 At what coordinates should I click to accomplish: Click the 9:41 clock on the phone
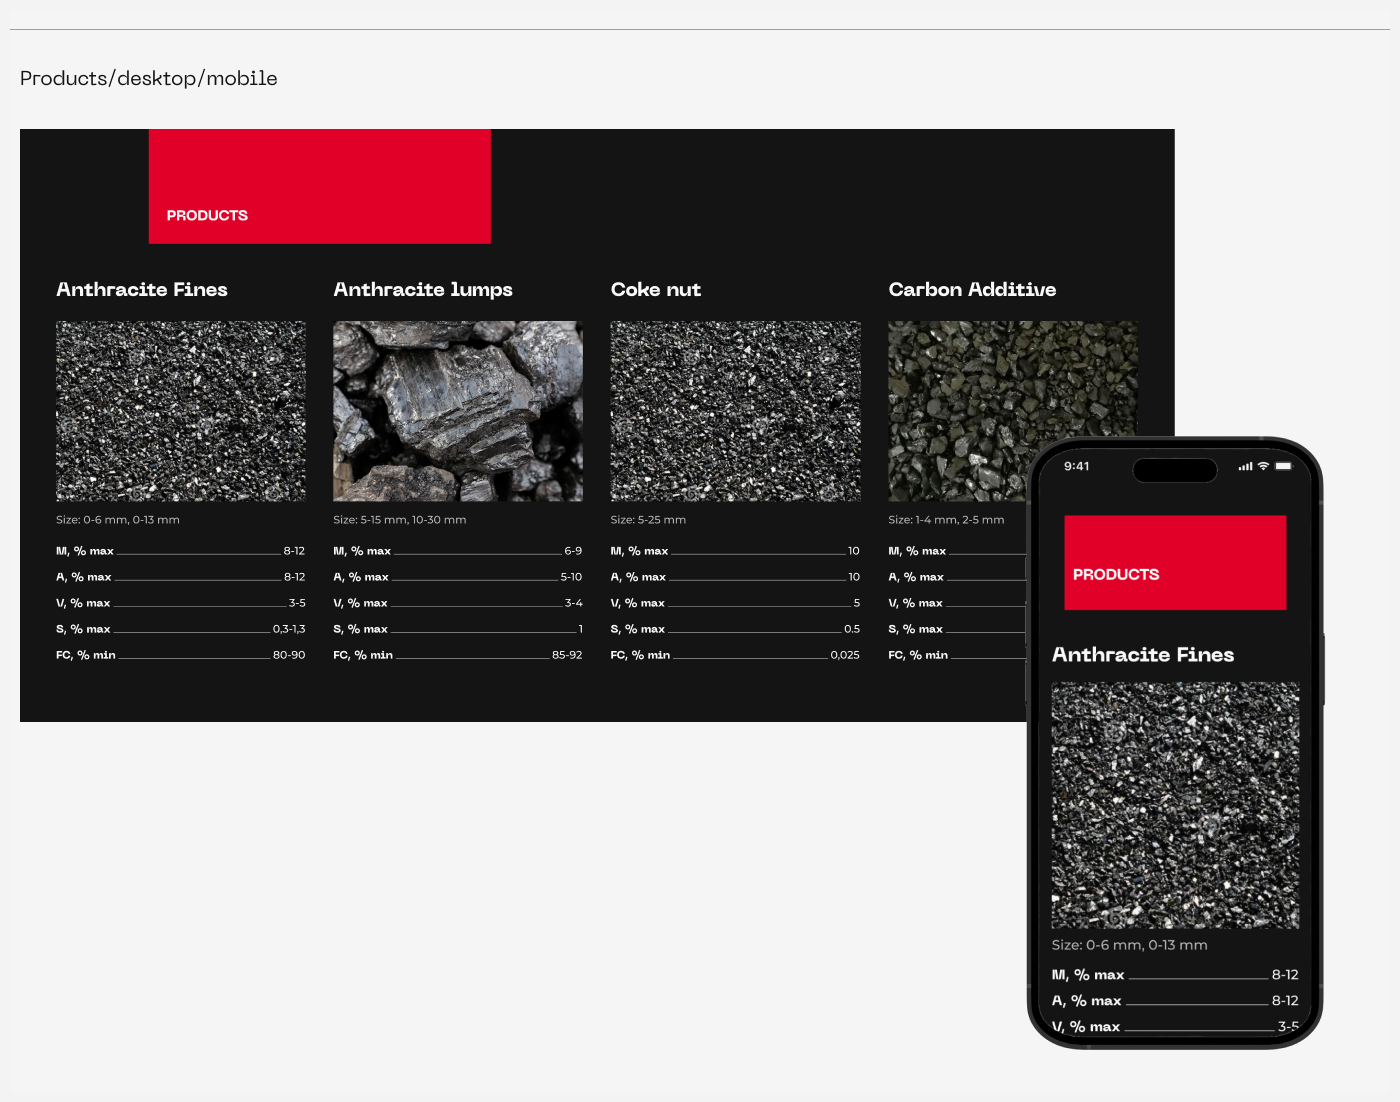(1077, 467)
